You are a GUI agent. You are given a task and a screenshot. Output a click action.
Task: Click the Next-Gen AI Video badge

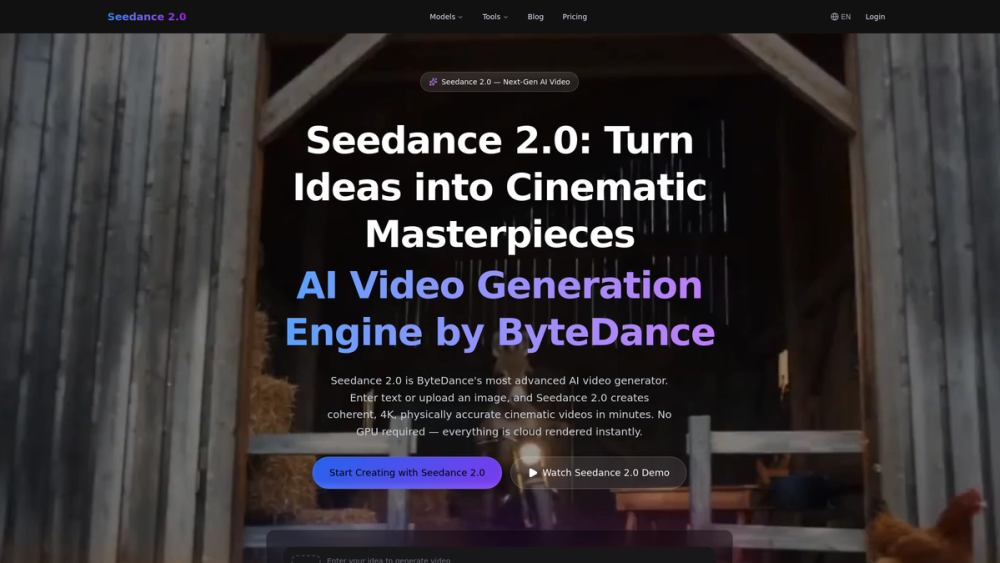pyautogui.click(x=499, y=82)
